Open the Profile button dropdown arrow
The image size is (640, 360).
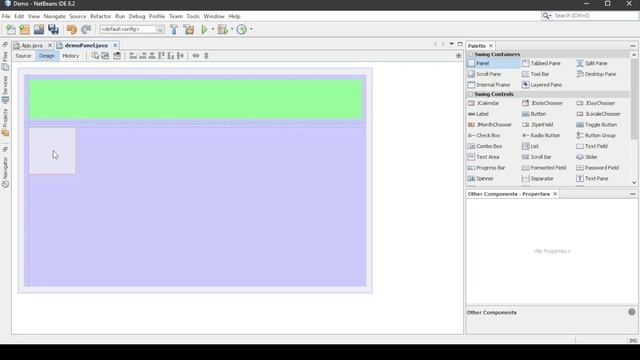(251, 29)
